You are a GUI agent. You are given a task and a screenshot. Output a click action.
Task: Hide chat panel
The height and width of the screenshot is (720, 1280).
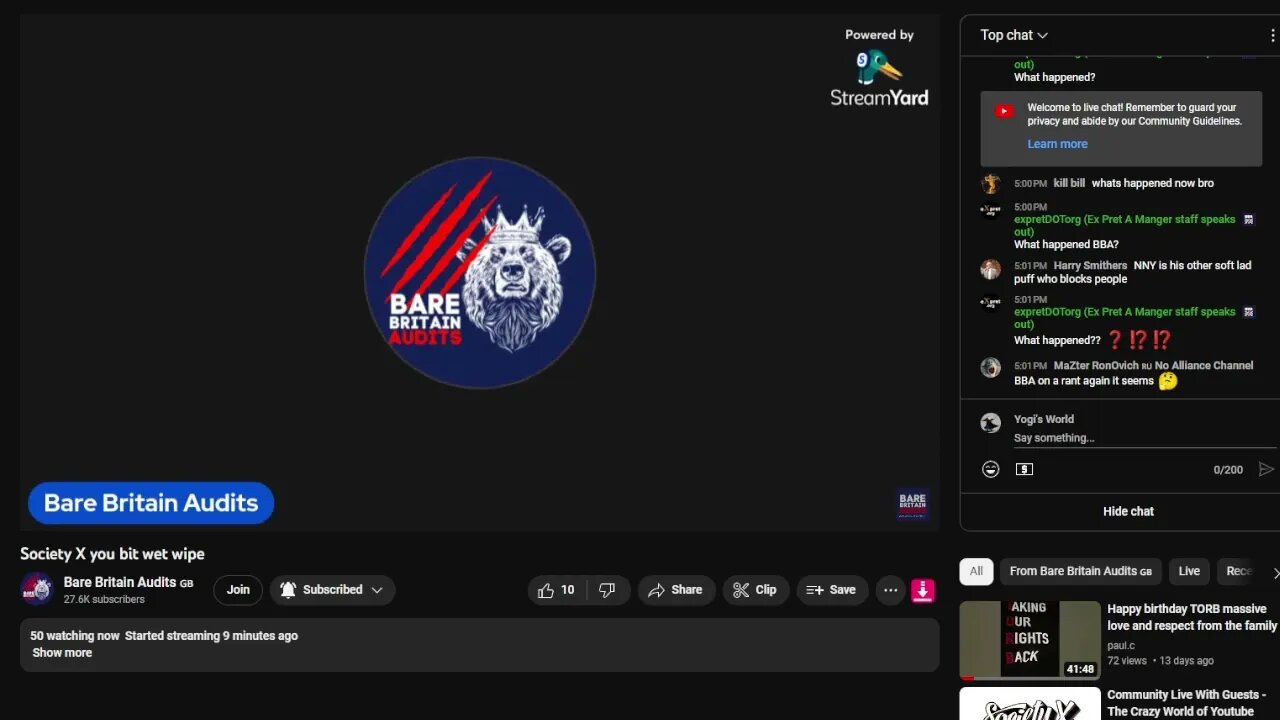click(x=1128, y=511)
